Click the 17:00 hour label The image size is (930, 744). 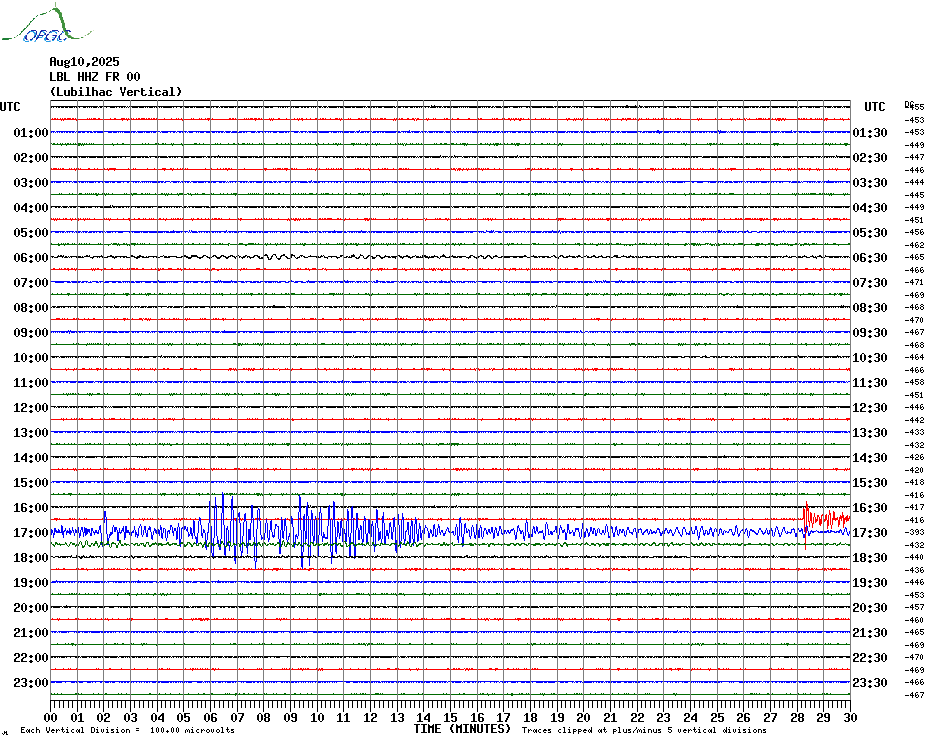coord(31,532)
